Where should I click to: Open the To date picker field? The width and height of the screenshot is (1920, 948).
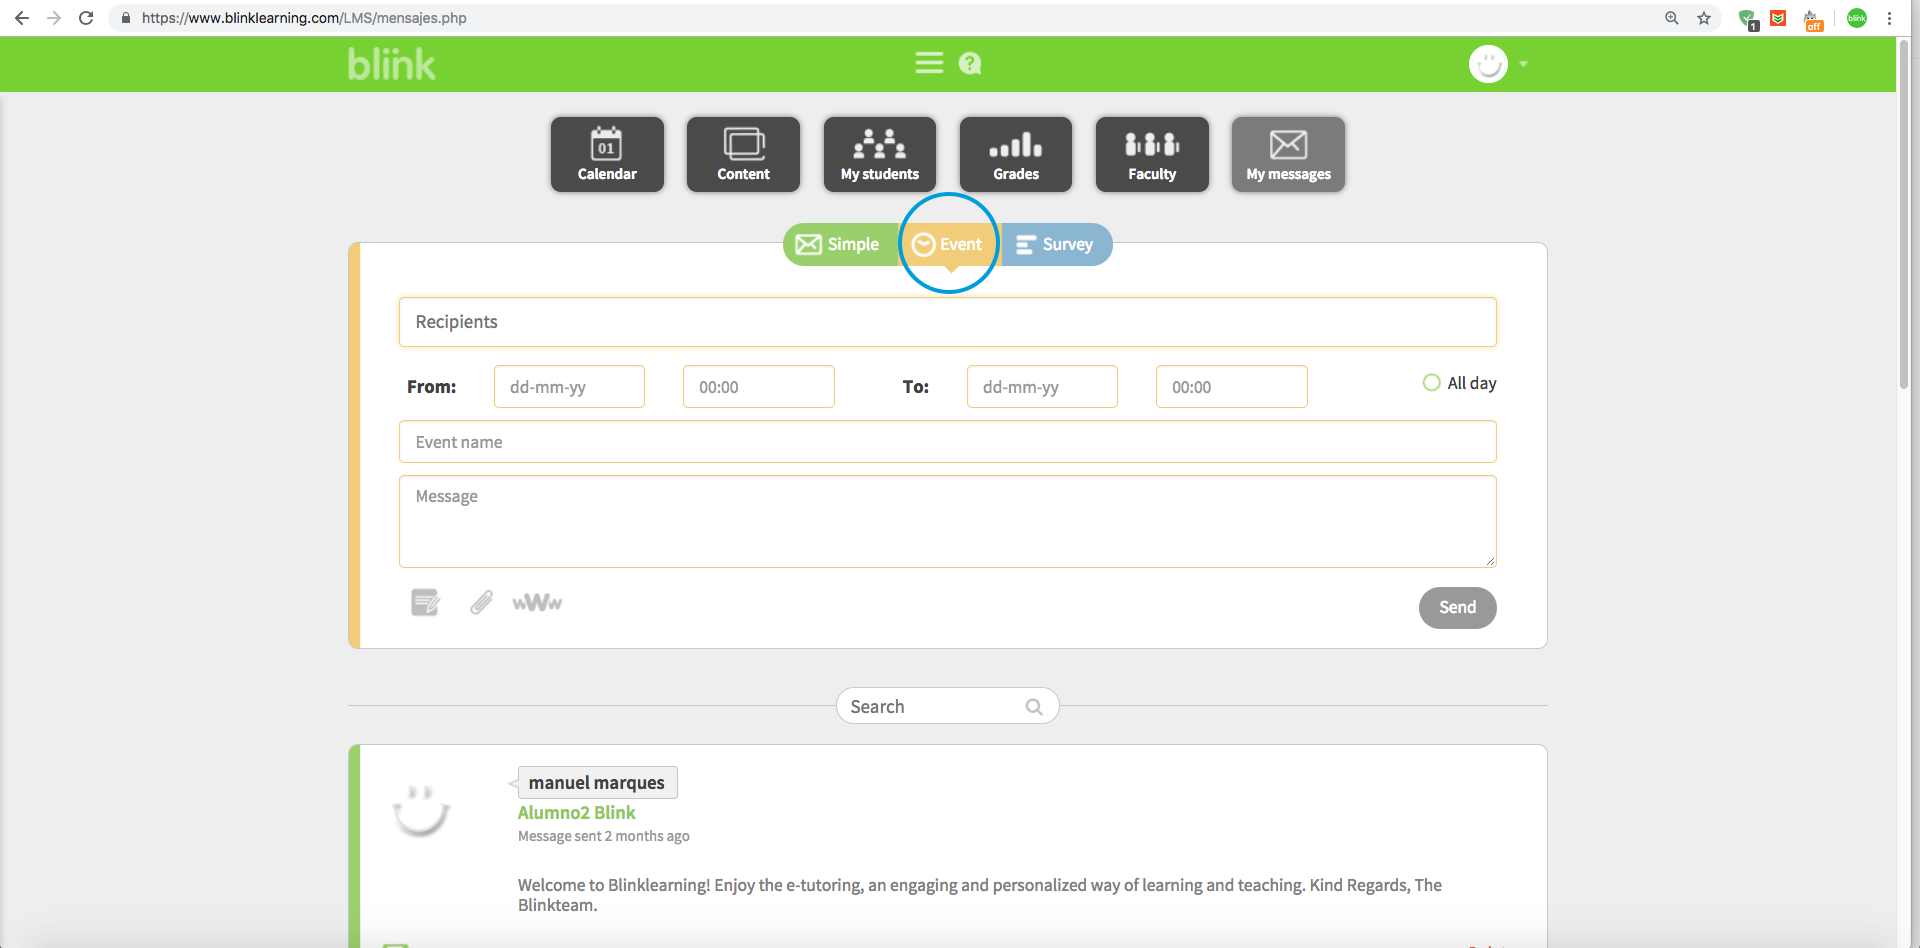[x=1041, y=387]
